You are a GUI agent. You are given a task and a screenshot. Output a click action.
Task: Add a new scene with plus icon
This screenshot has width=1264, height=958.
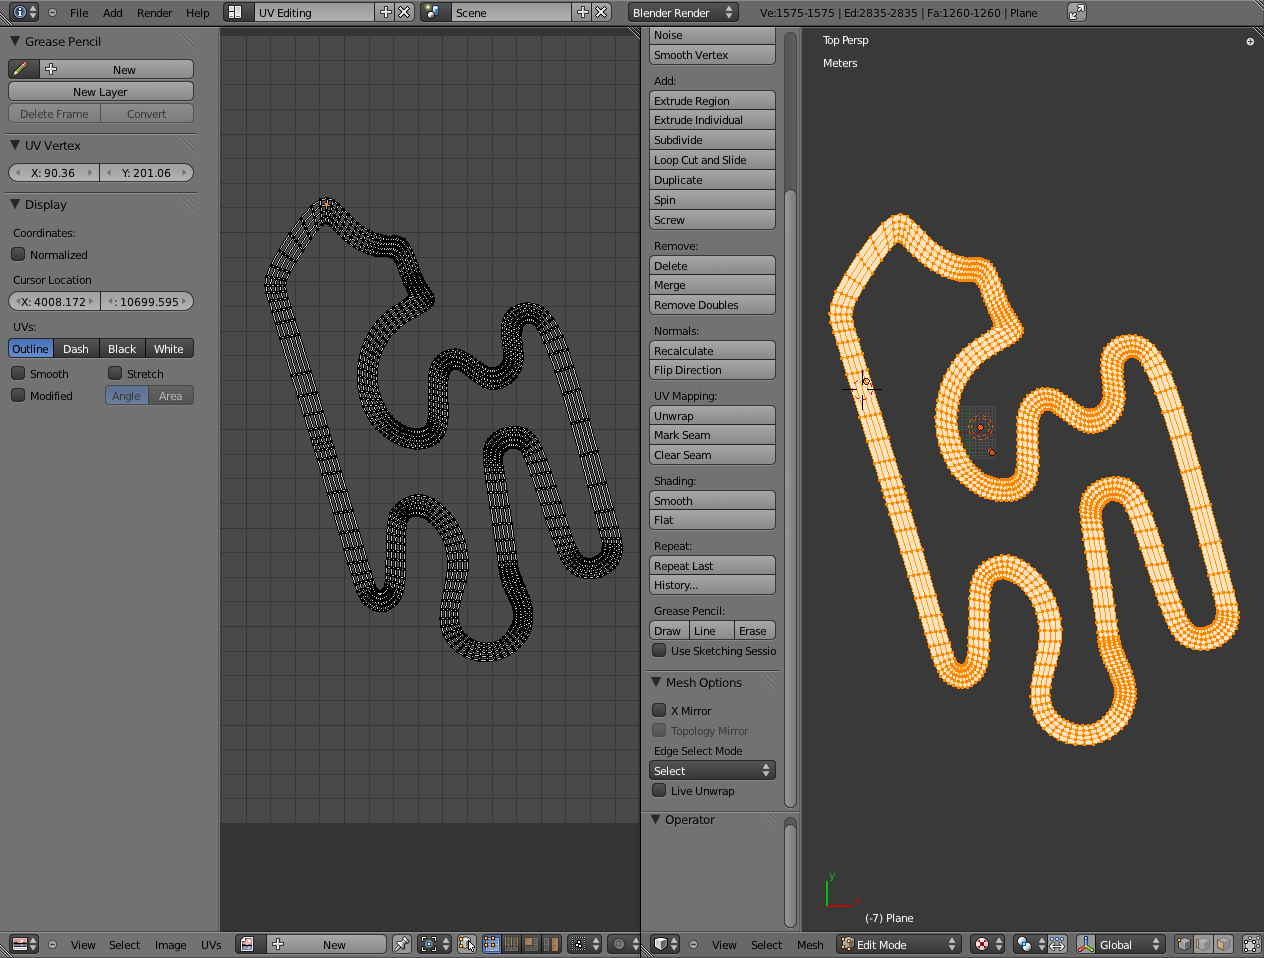point(583,12)
